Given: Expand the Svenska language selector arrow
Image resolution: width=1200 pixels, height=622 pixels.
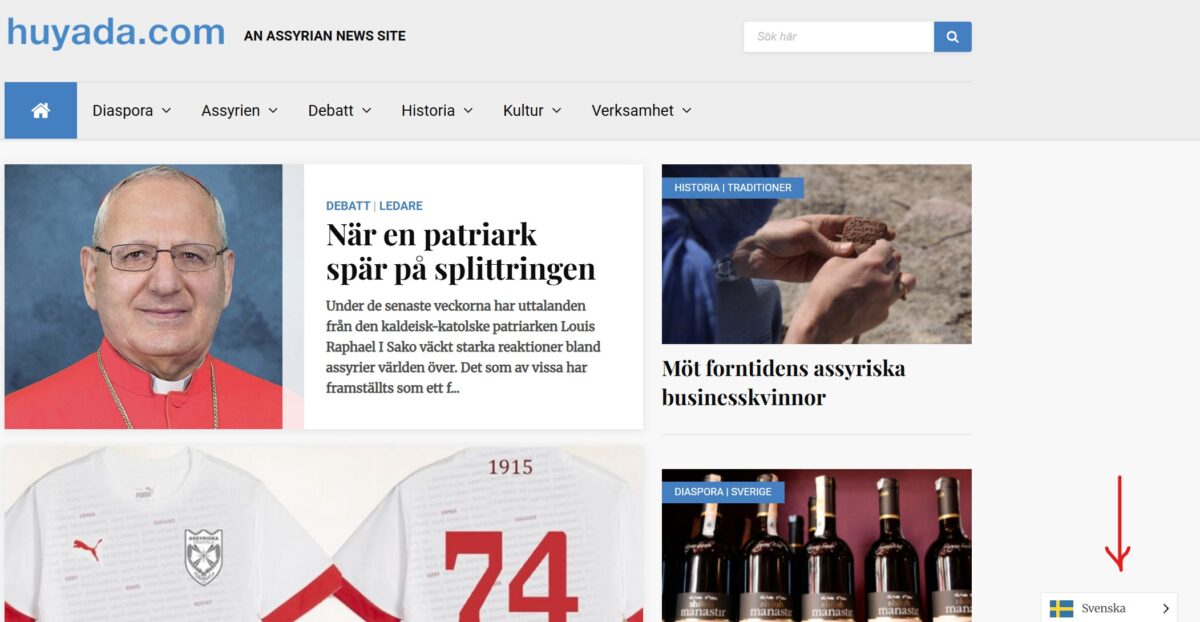Looking at the screenshot, I should coord(1166,608).
